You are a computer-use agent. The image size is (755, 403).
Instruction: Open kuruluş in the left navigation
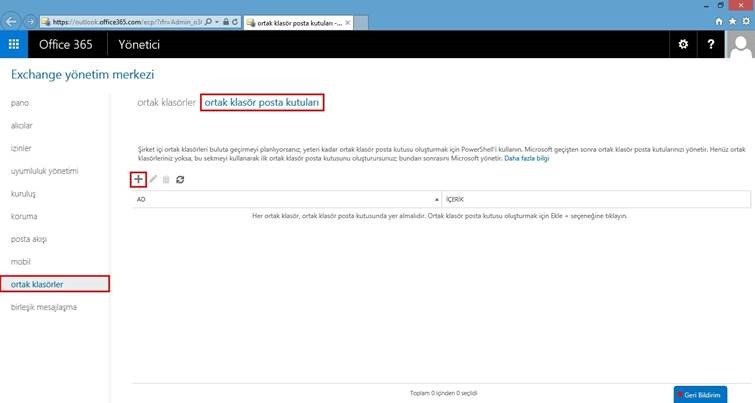(x=23, y=194)
